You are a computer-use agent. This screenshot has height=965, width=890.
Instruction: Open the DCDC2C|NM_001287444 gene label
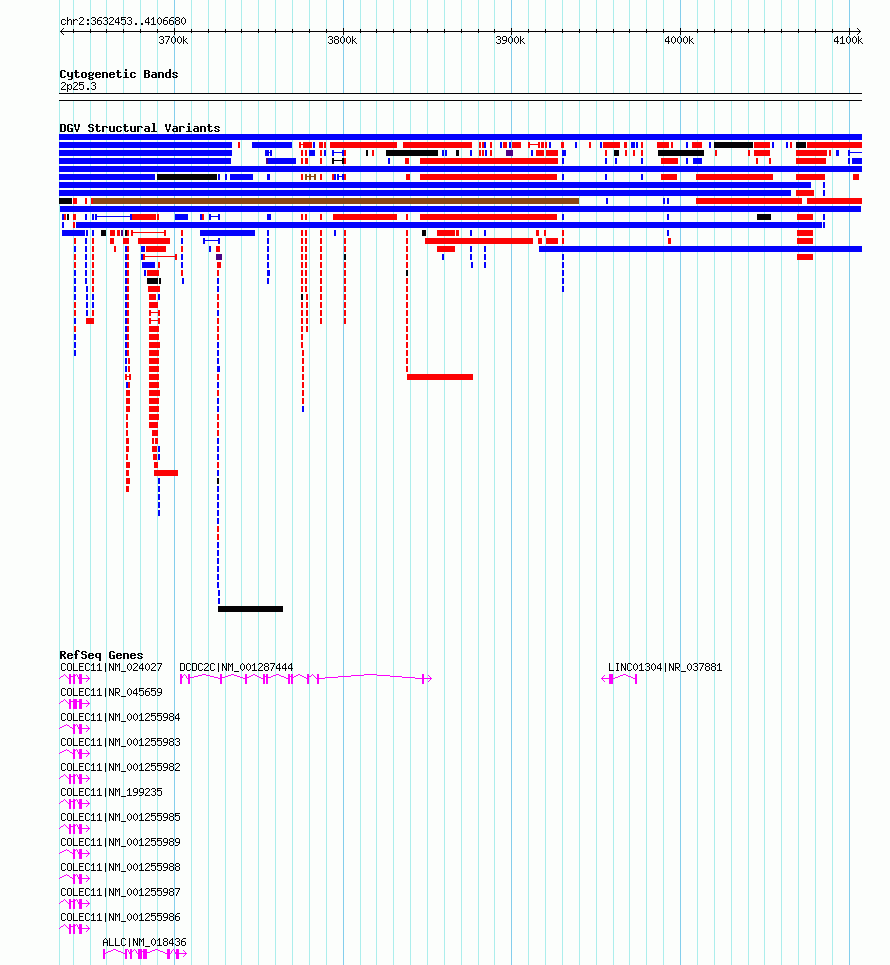click(236, 667)
